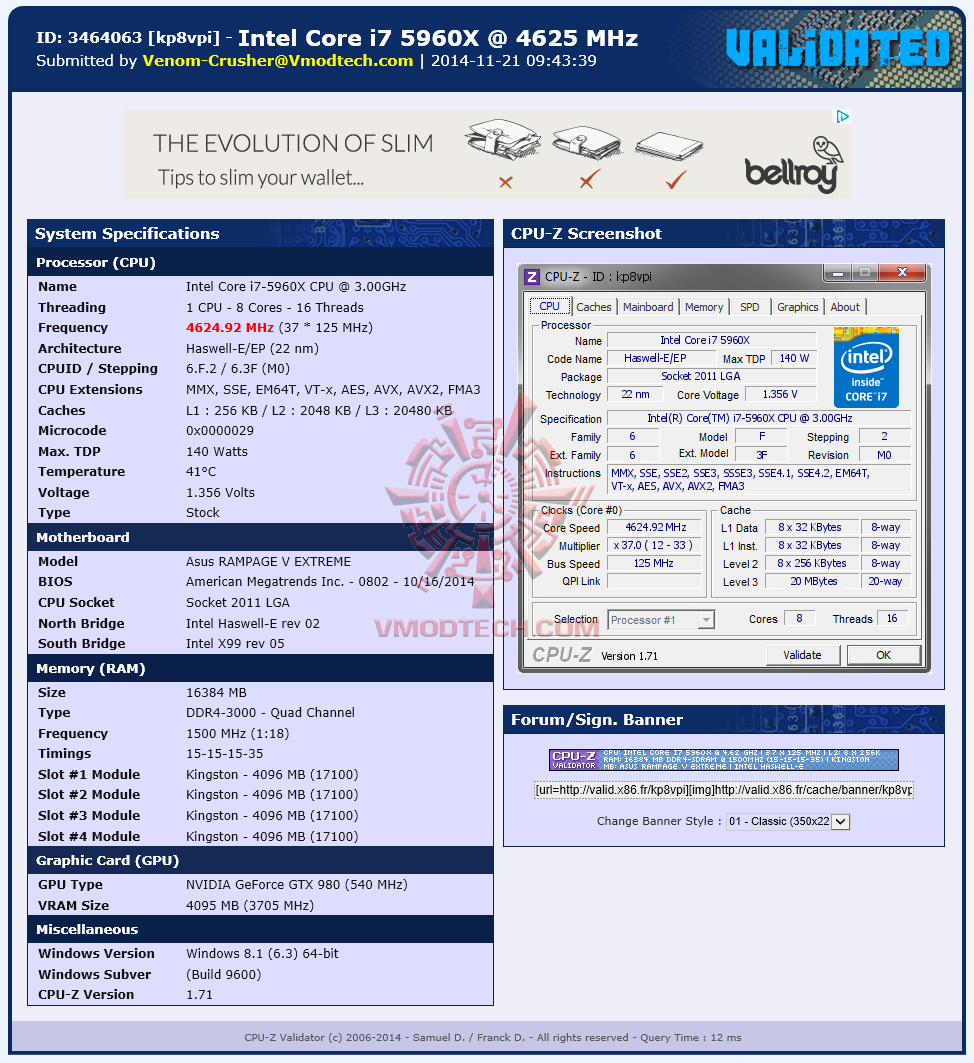974x1063 pixels.
Task: Click the bellroy owl logo in the ad
Action: [x=794, y=165]
